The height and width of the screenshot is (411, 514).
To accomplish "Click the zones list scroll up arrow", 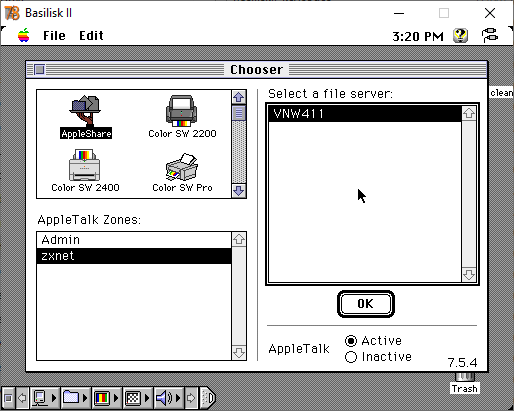I will pyautogui.click(x=239, y=239).
